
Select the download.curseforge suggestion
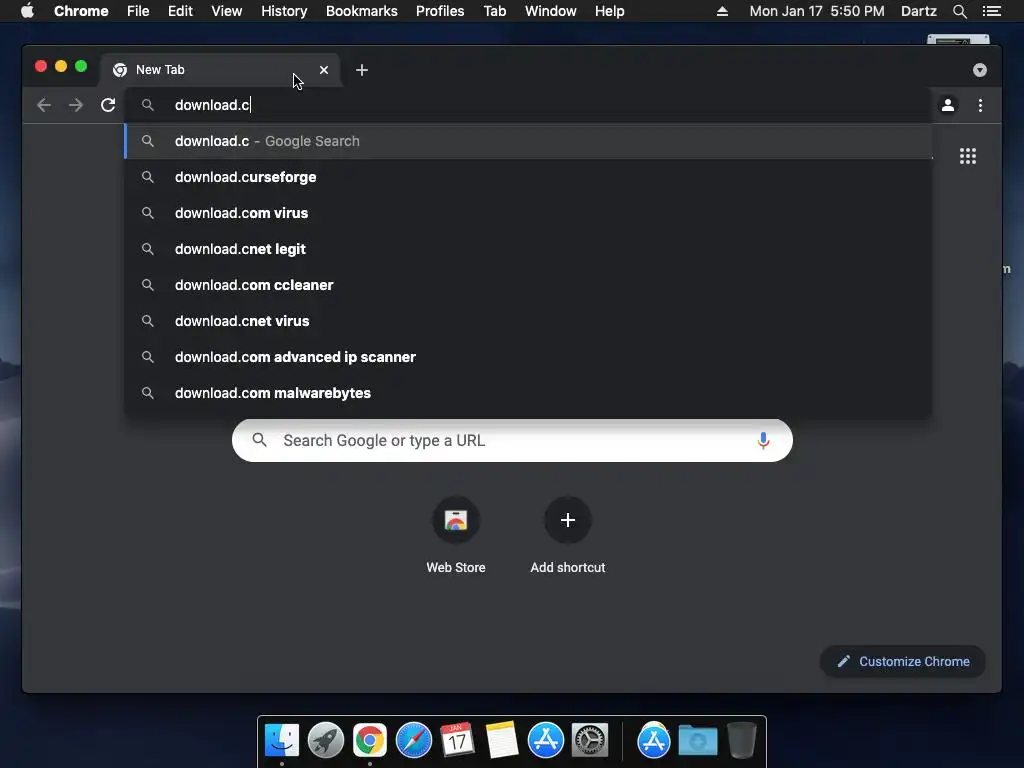point(528,177)
